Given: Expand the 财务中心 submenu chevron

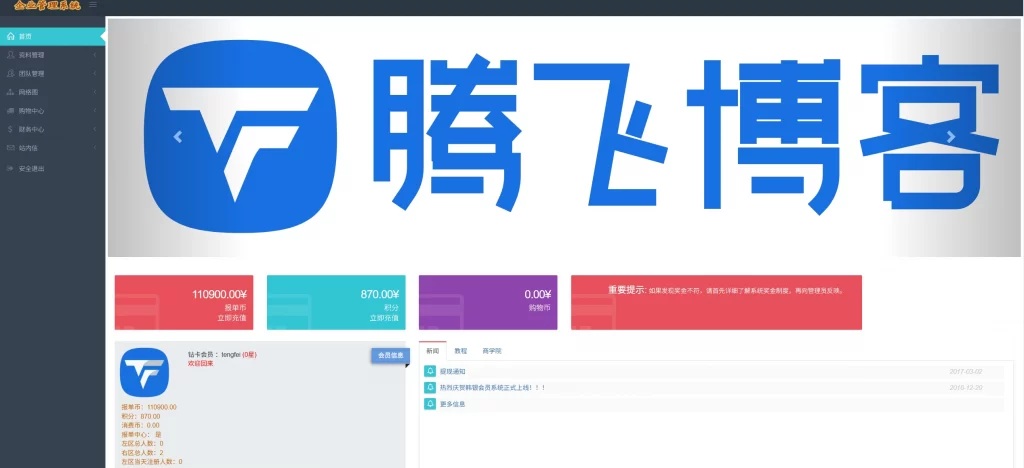Looking at the screenshot, I should tap(95, 129).
